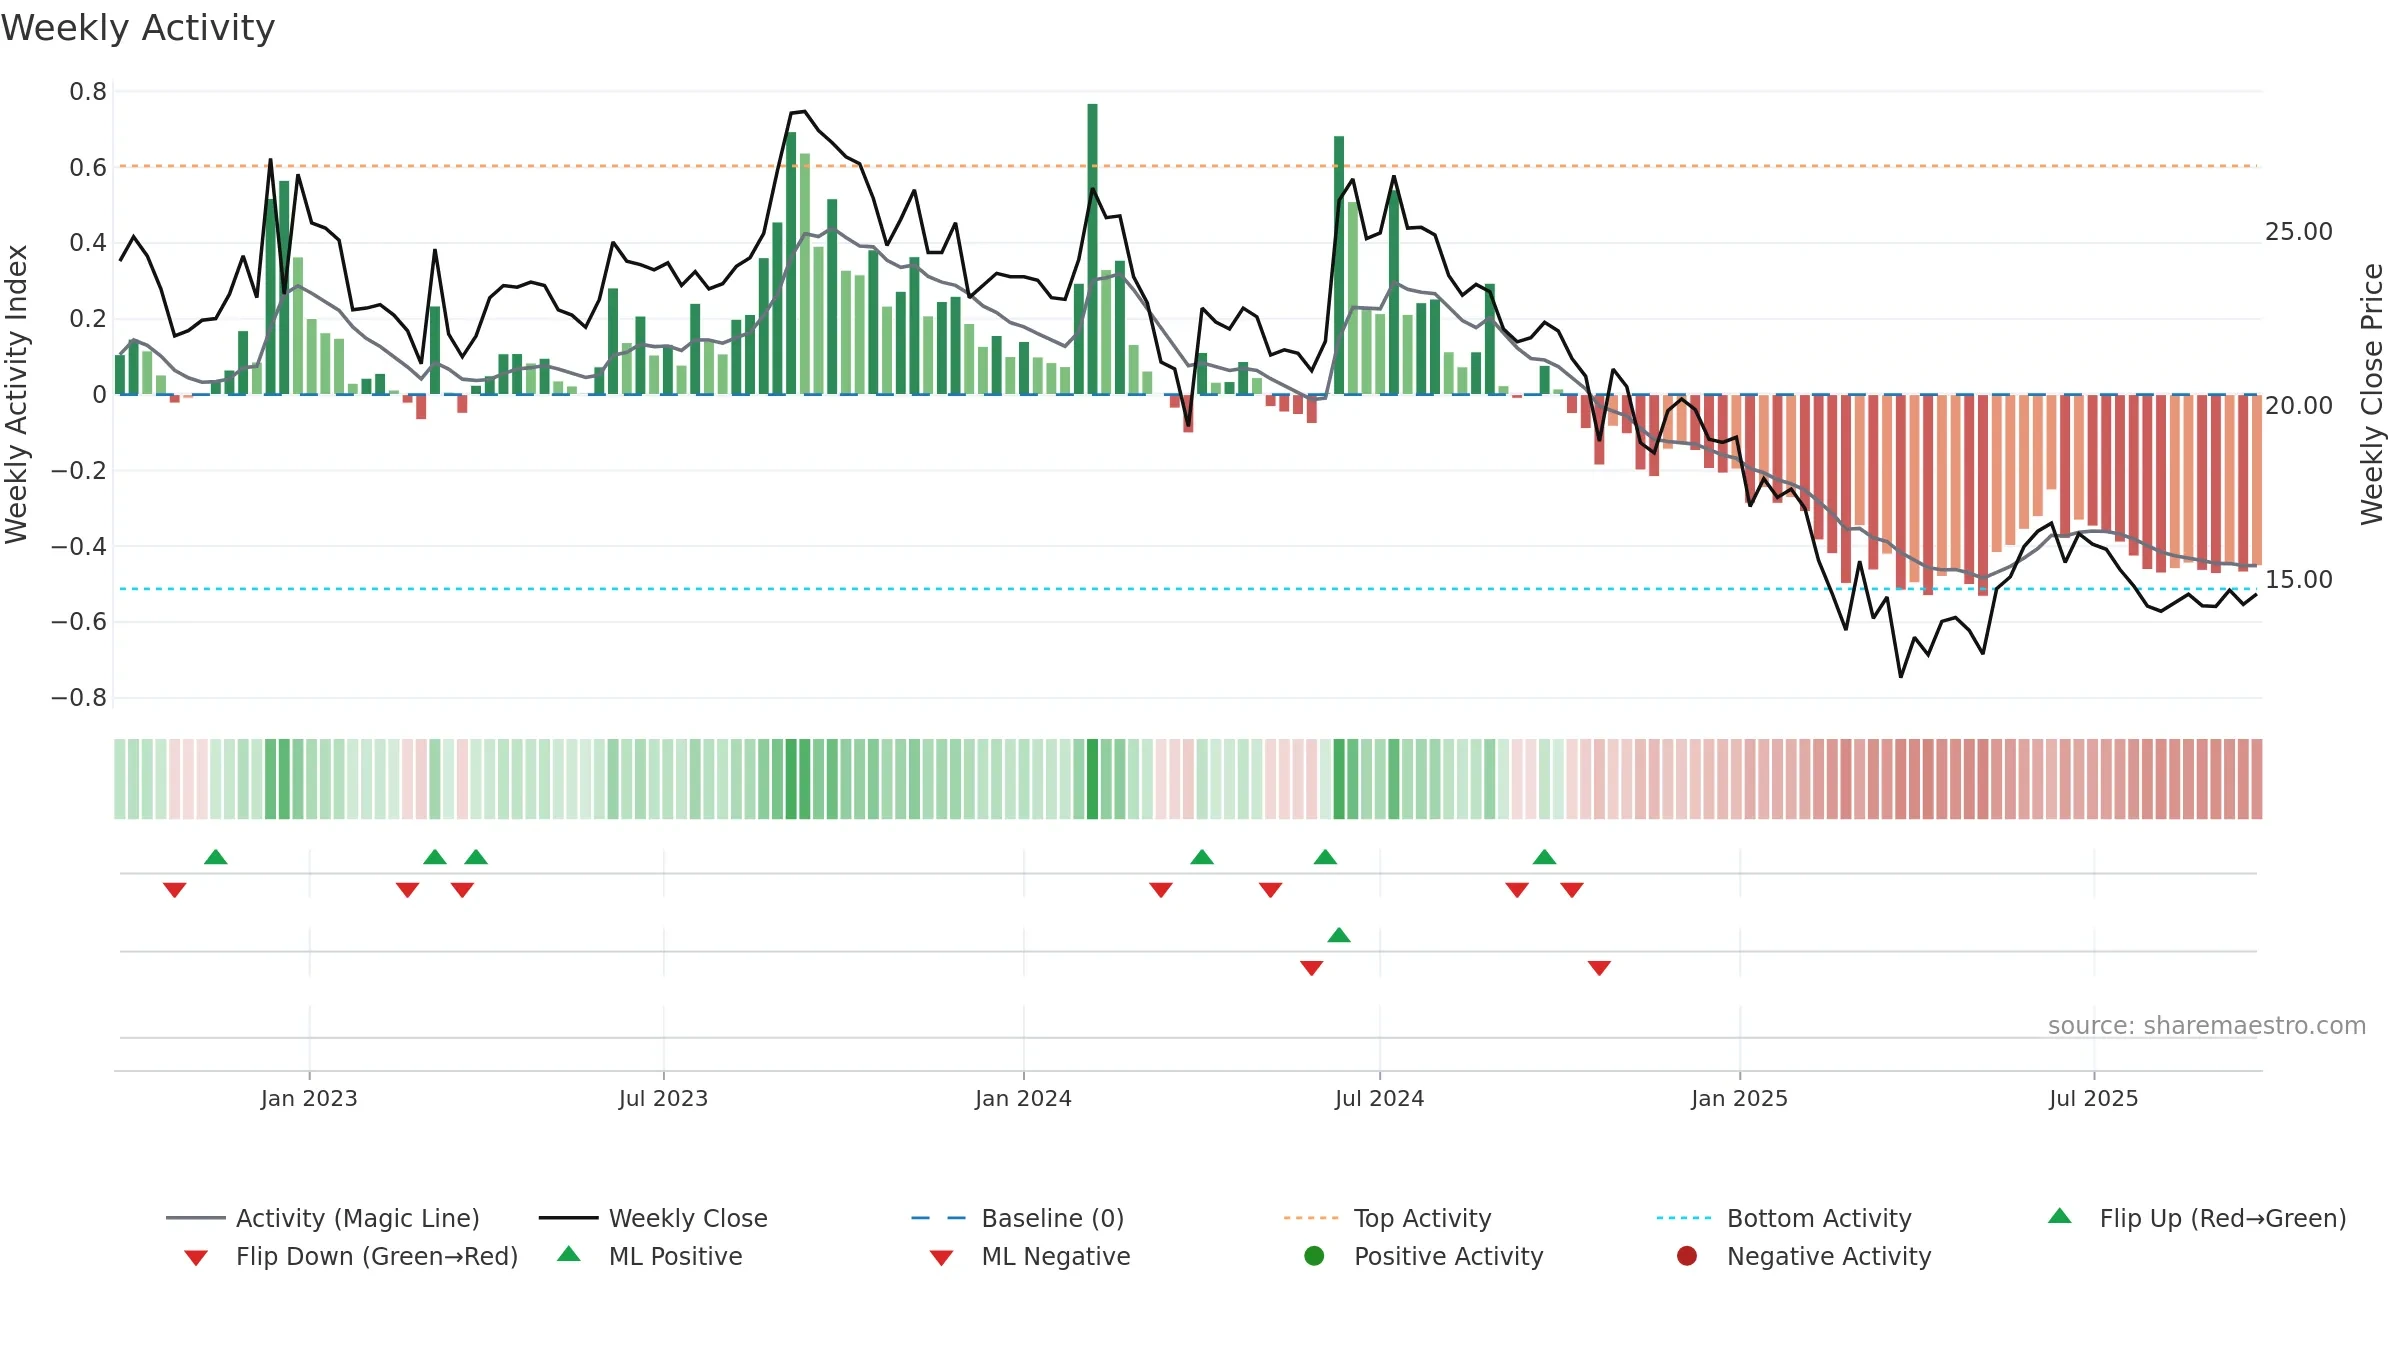The image size is (2400, 1350).
Task: Click the '25.00' price tick label
Action: (x=2298, y=232)
